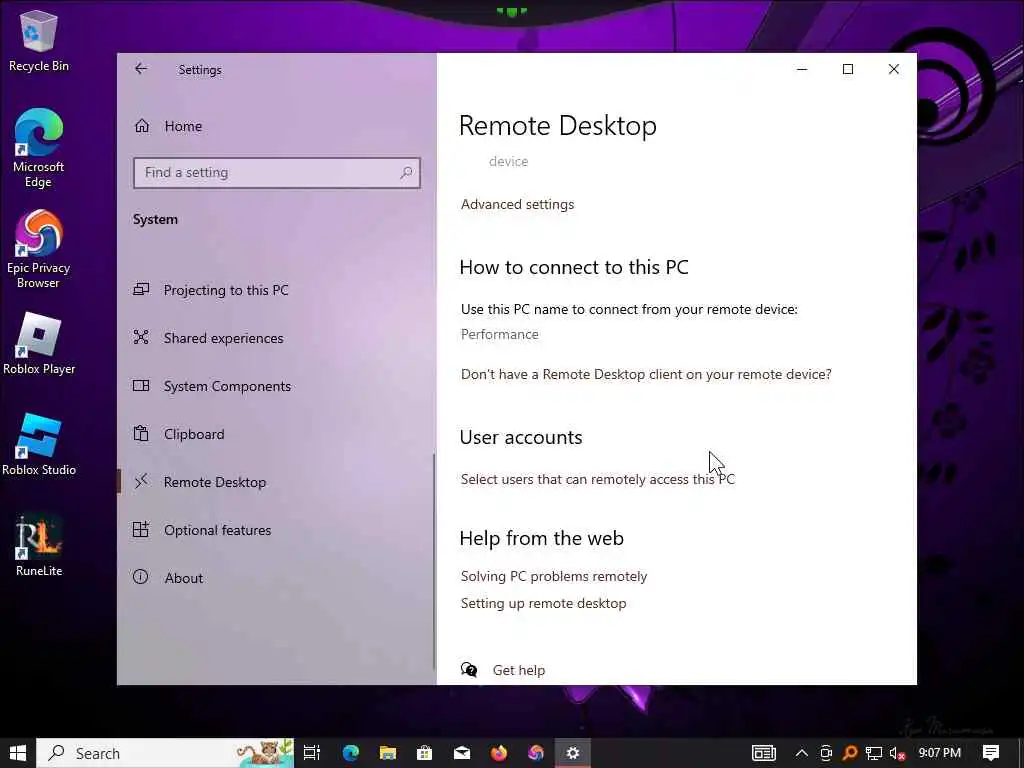
Task: Click the Settings gear in the taskbar
Action: tap(573, 753)
